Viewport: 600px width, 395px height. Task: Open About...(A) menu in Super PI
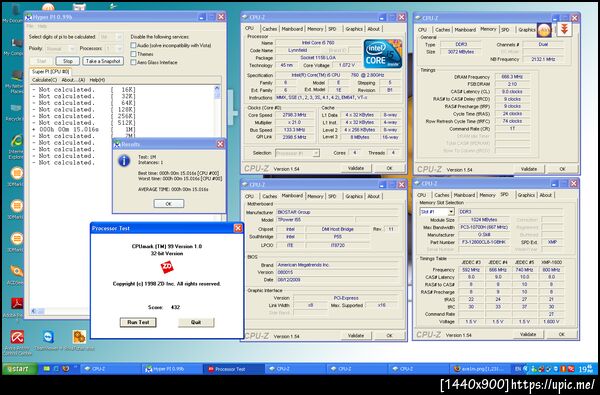pyautogui.click(x=73, y=80)
